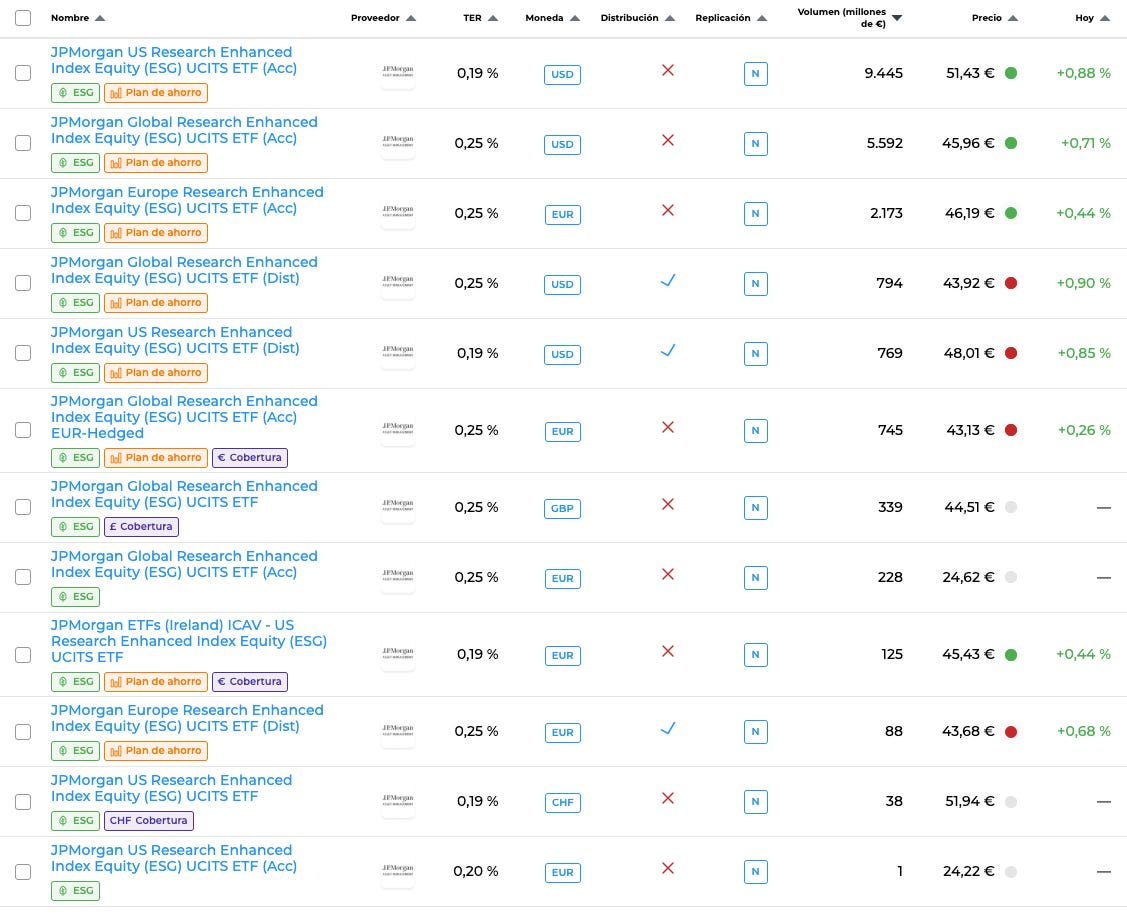Click red X distribution icon in 339 row
The height and width of the screenshot is (914, 1127).
(x=668, y=504)
